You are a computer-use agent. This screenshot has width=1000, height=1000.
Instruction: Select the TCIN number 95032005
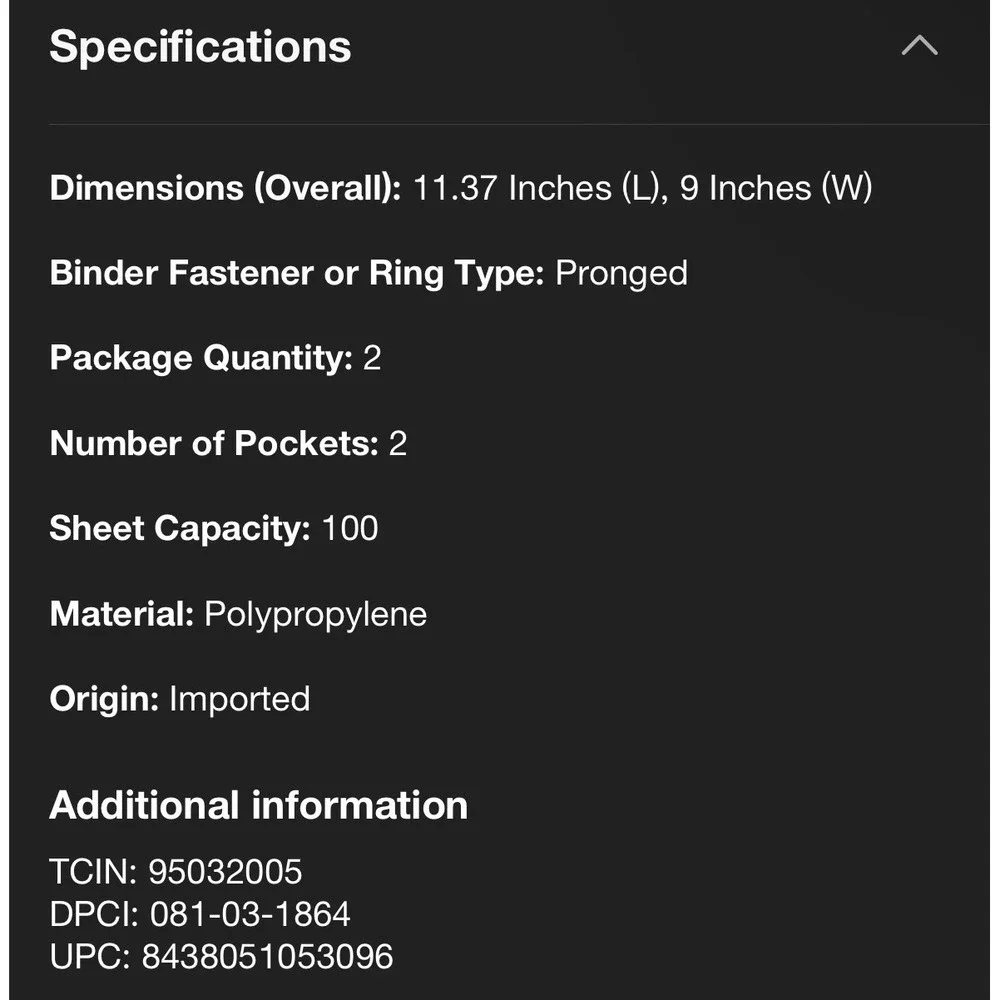pyautogui.click(x=225, y=871)
